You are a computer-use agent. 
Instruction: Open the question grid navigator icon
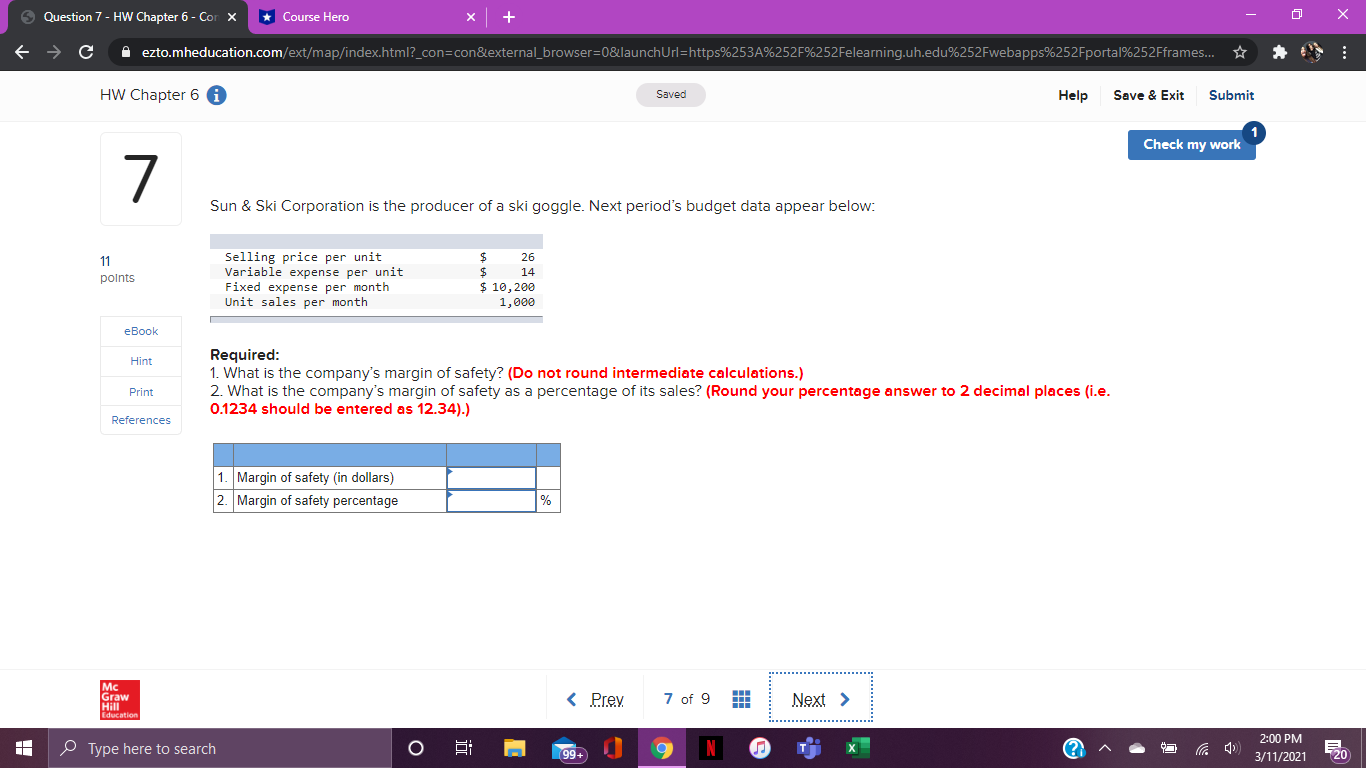[x=741, y=699]
